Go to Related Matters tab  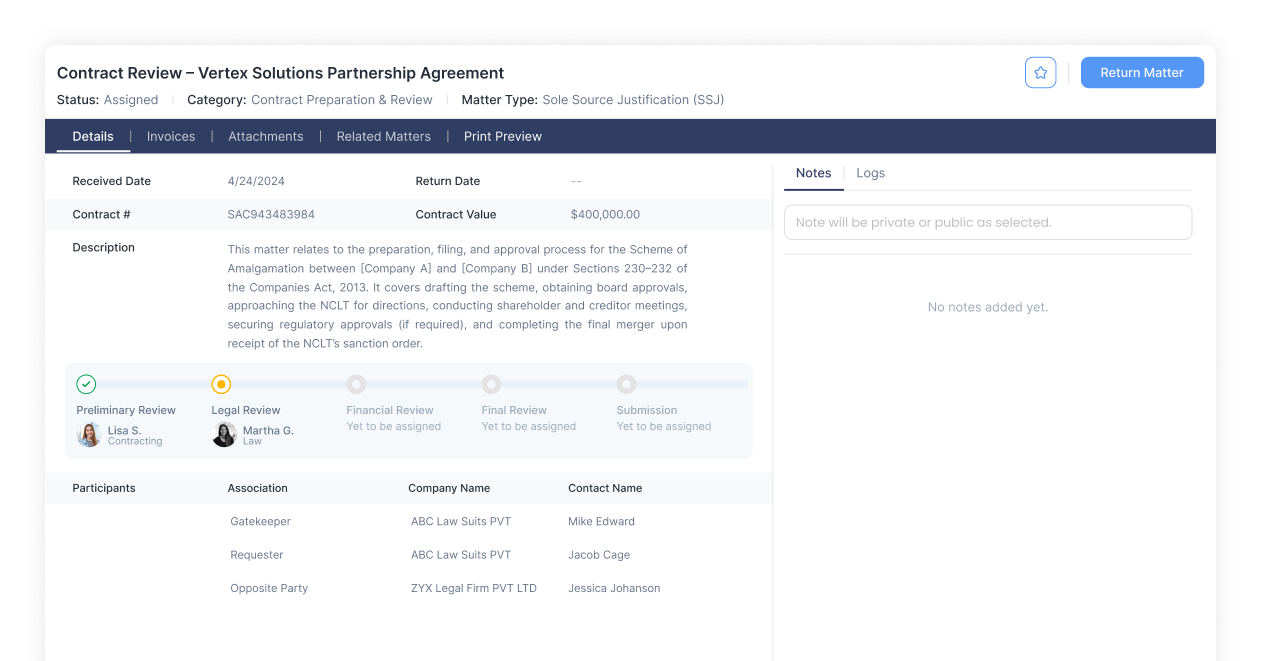click(x=383, y=136)
